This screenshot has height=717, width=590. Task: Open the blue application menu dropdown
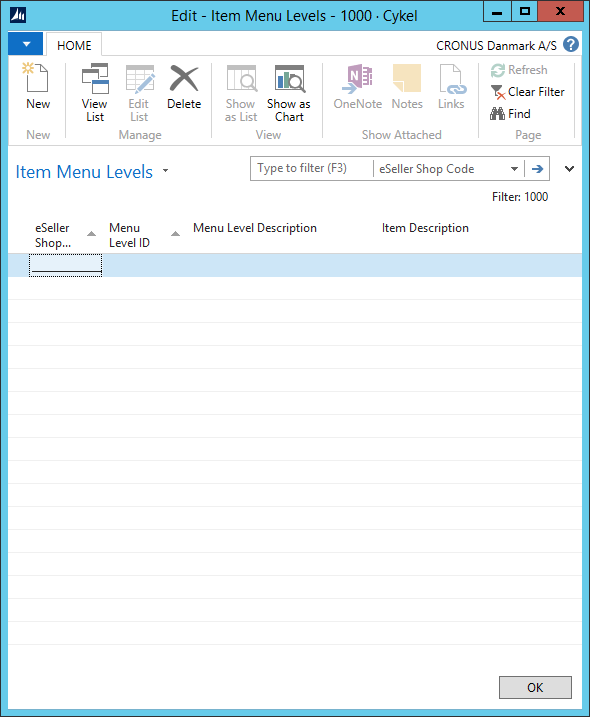click(26, 44)
